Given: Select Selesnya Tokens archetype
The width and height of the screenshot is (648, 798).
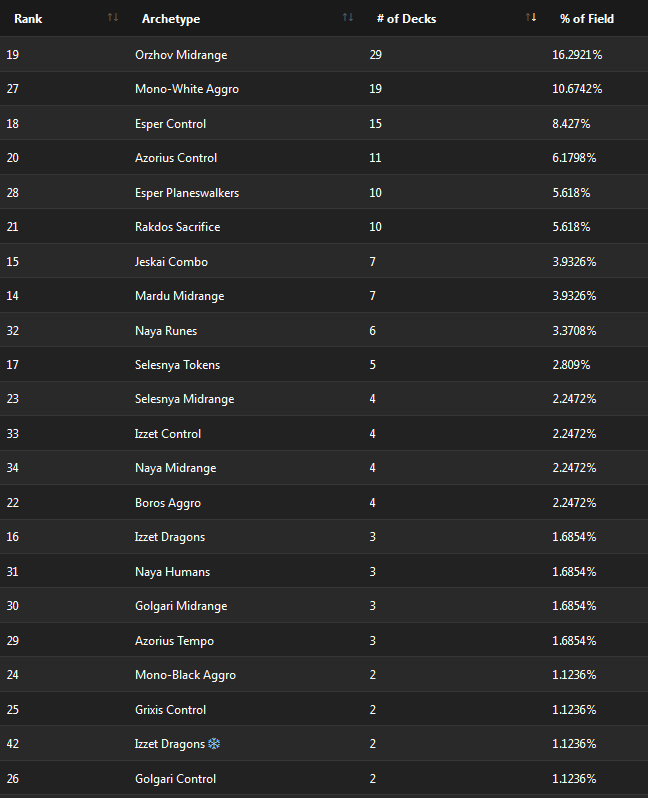Looking at the screenshot, I should coord(178,365).
